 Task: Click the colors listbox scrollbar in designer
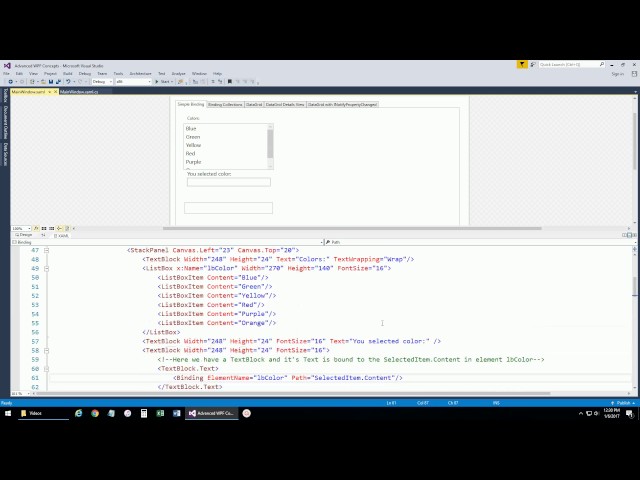(270, 146)
